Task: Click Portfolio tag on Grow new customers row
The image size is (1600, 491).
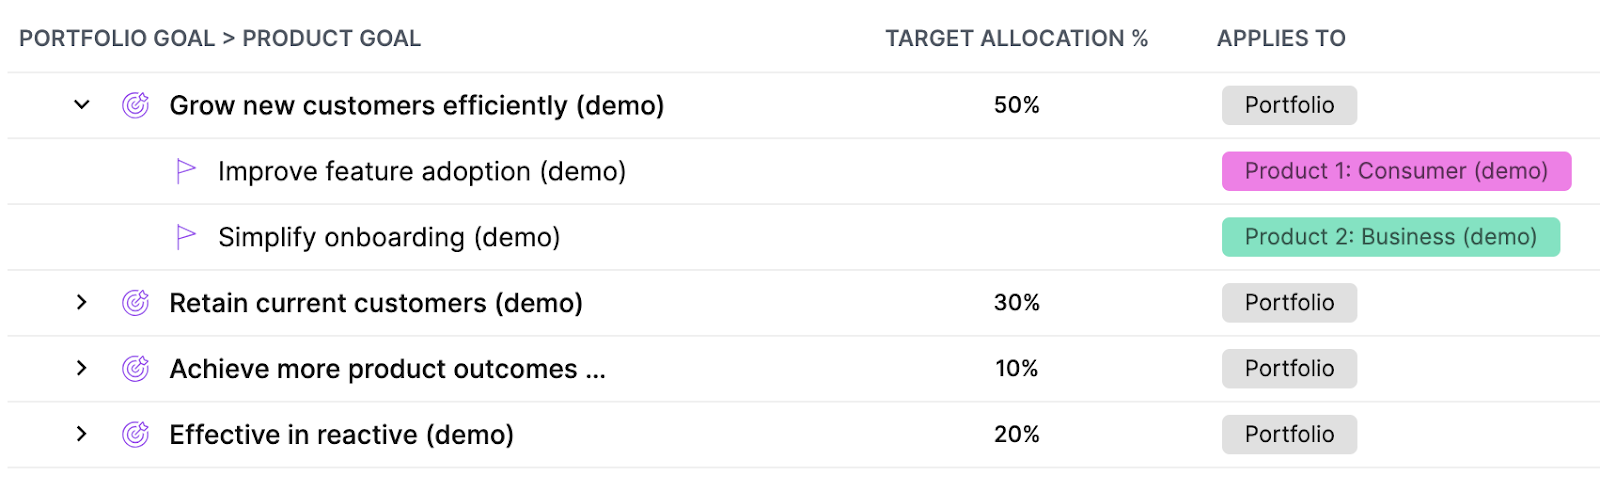Action: tap(1289, 105)
